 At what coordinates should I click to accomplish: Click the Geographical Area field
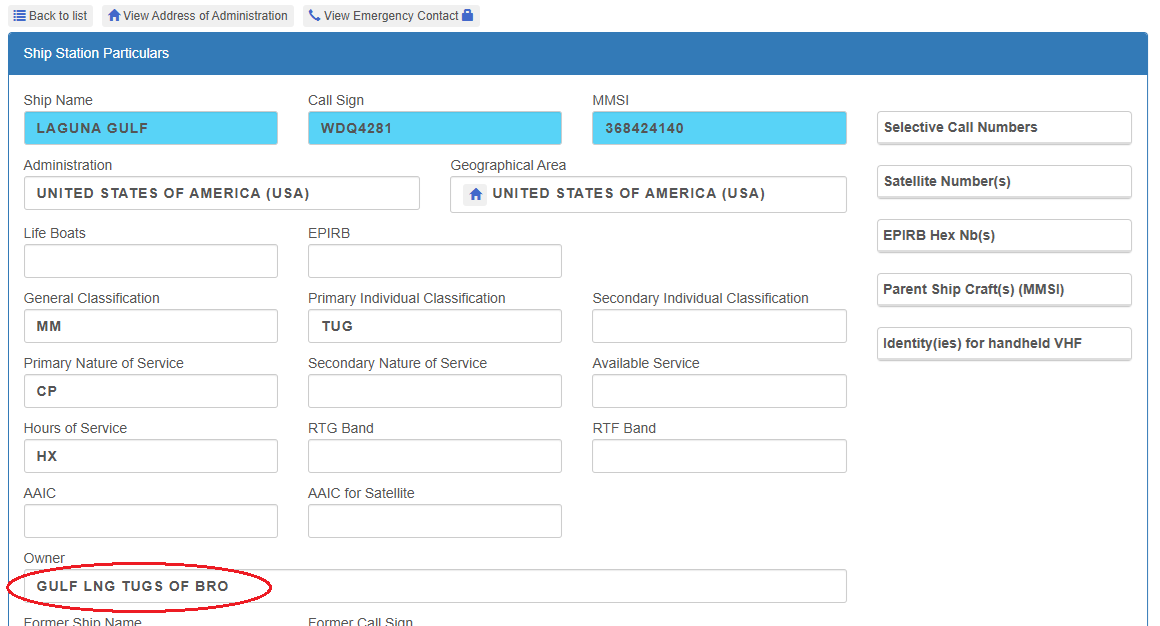point(648,195)
